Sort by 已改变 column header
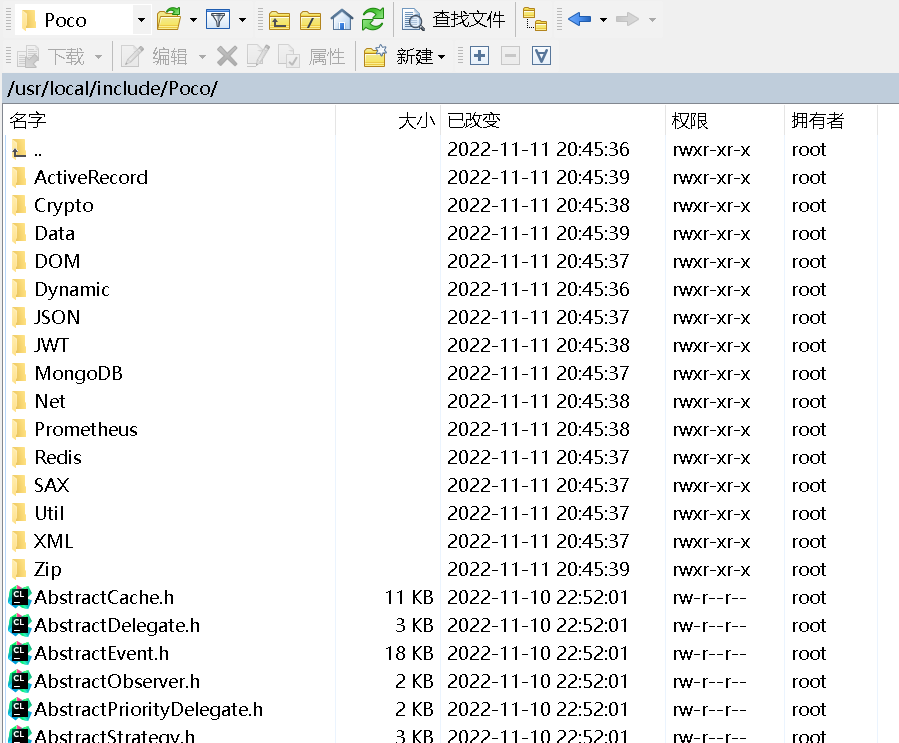 click(553, 120)
